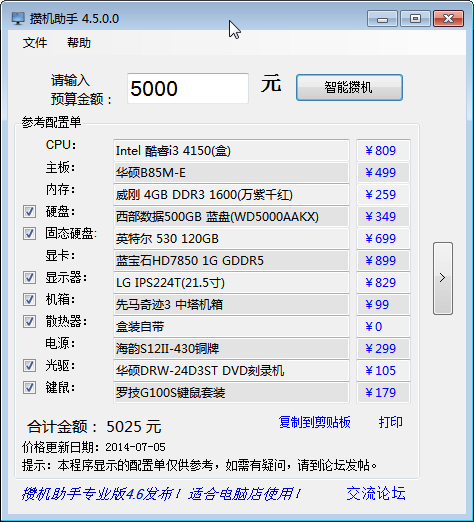Screen dimensions: 474x522
Task: Disable the 光驱 checkbox
Action: (29, 365)
